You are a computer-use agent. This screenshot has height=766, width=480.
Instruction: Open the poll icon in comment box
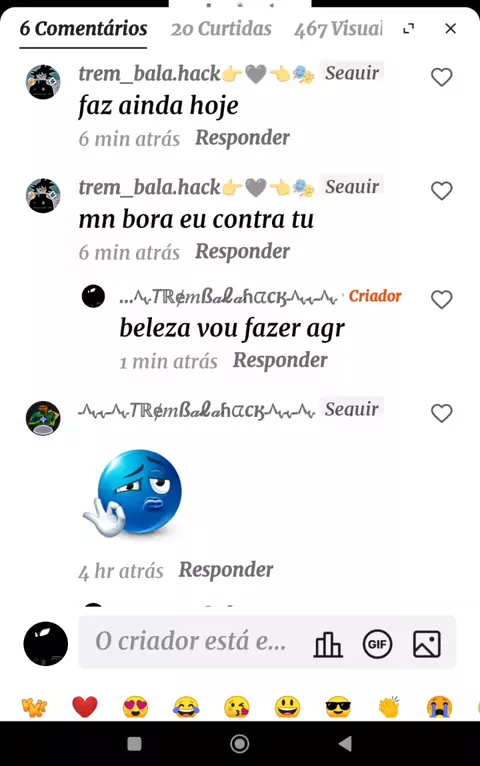328,644
